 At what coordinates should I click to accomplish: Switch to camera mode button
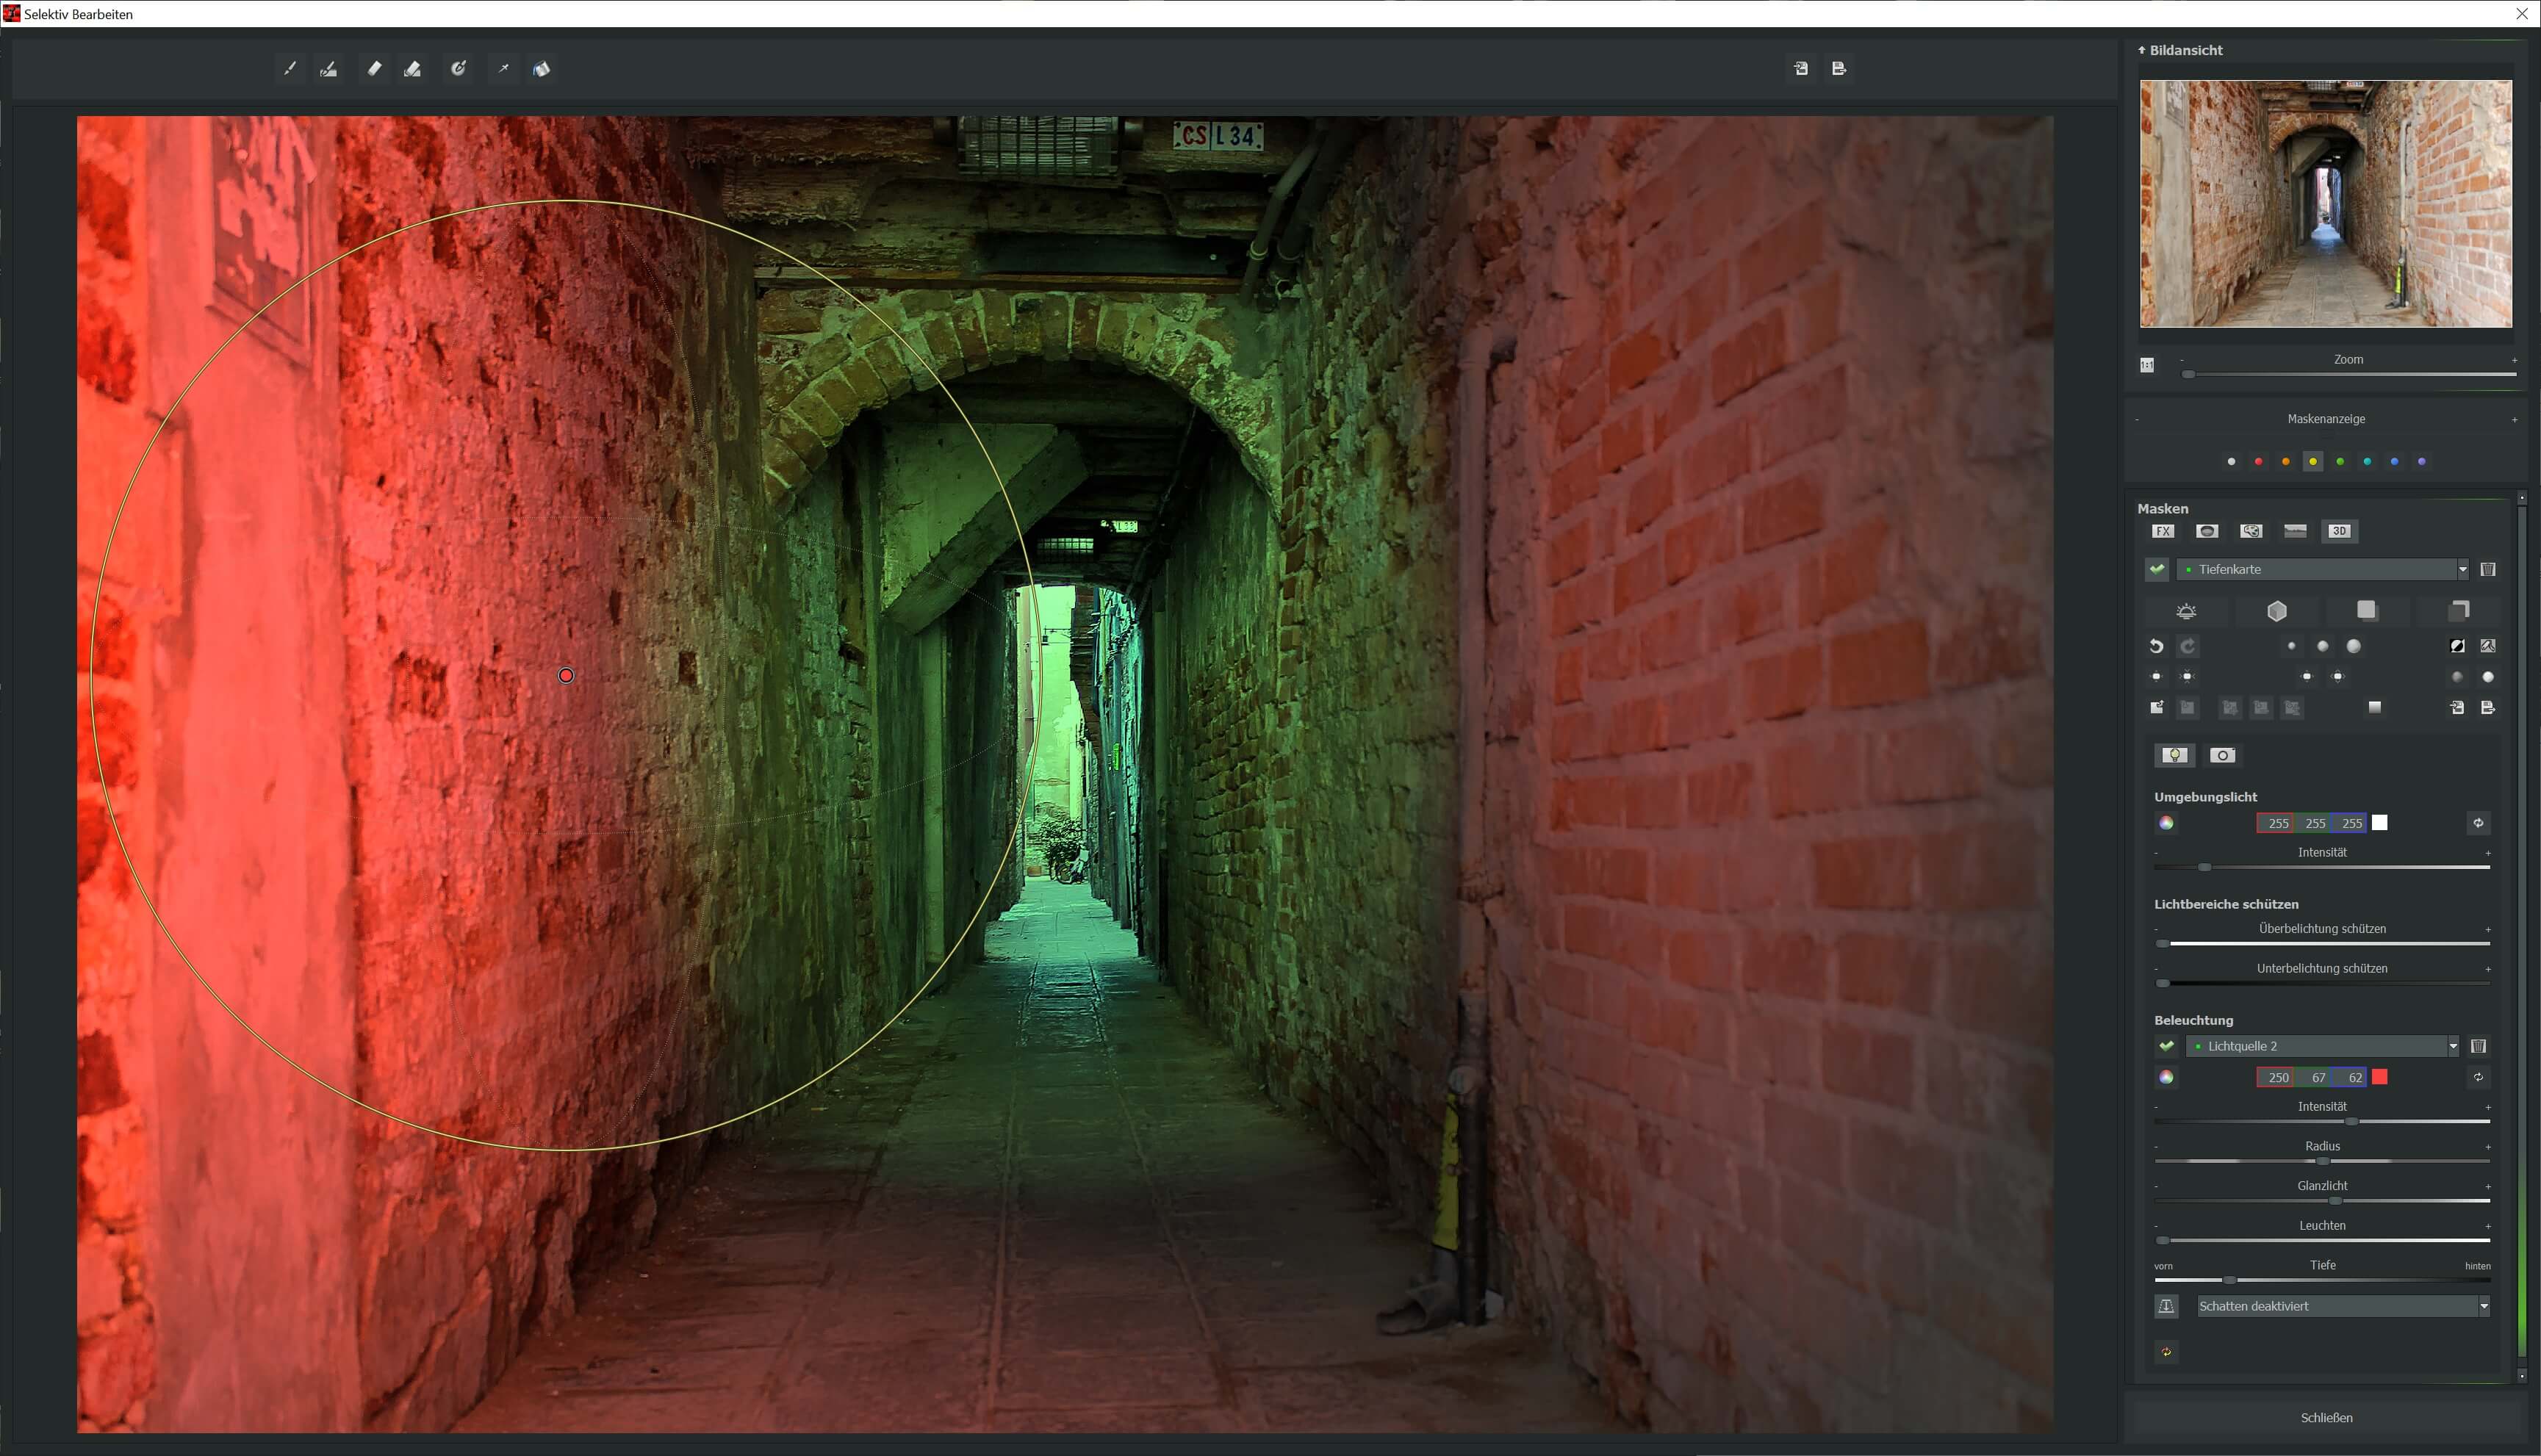pos(2222,755)
